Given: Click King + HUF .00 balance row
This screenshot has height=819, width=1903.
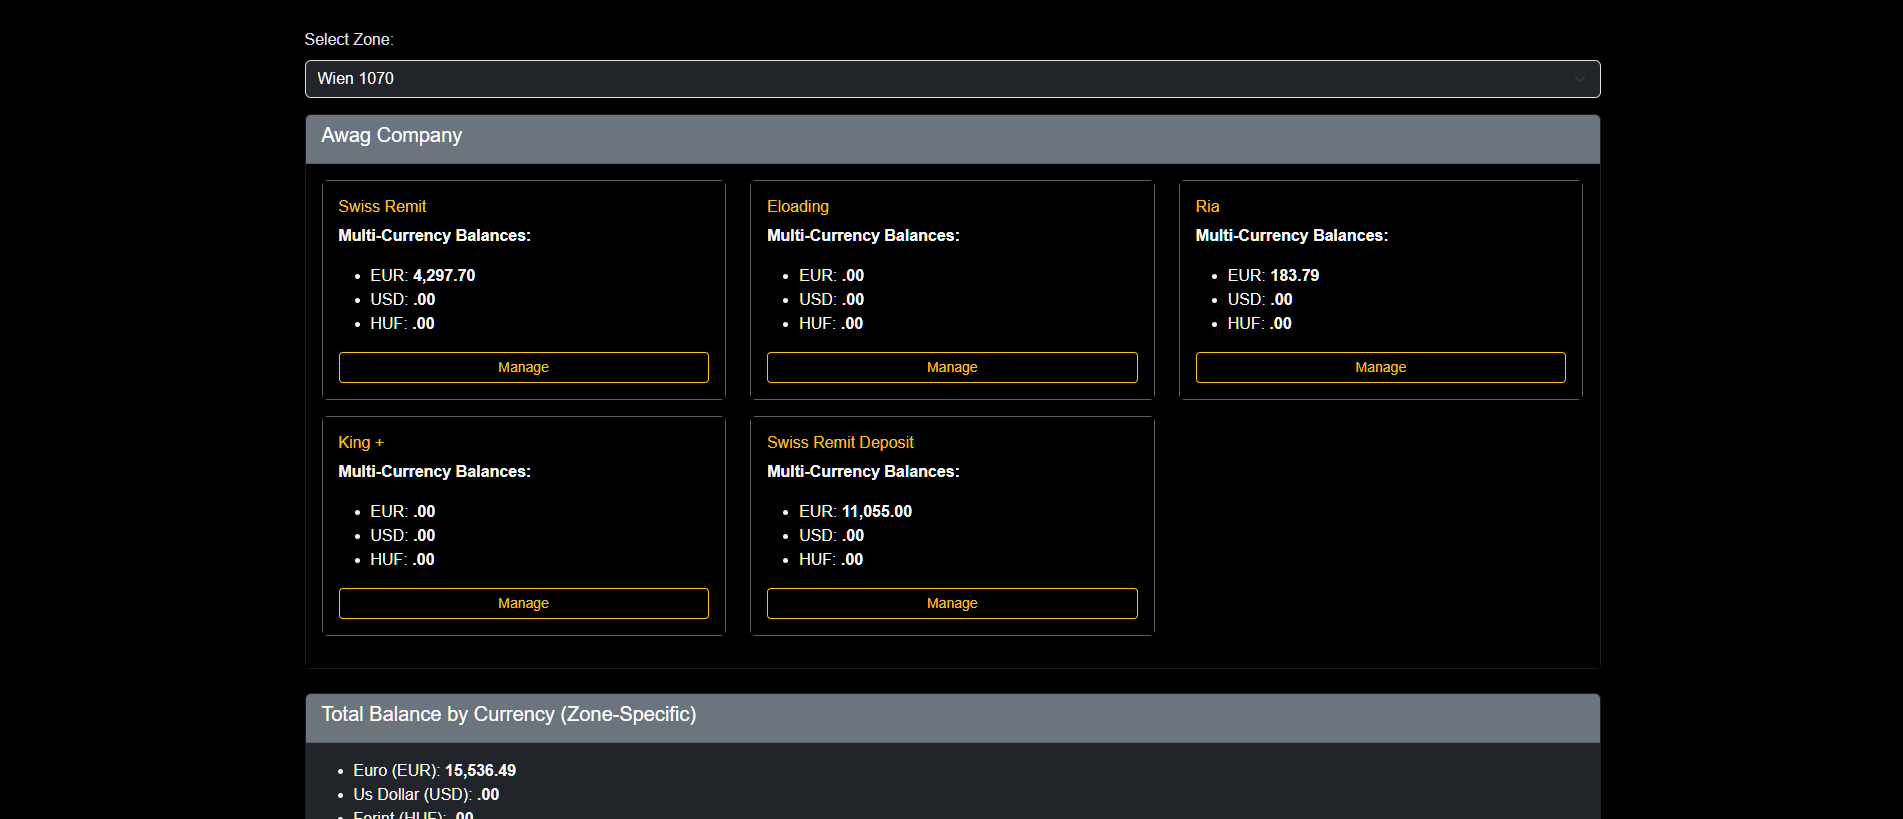Looking at the screenshot, I should [x=402, y=559].
